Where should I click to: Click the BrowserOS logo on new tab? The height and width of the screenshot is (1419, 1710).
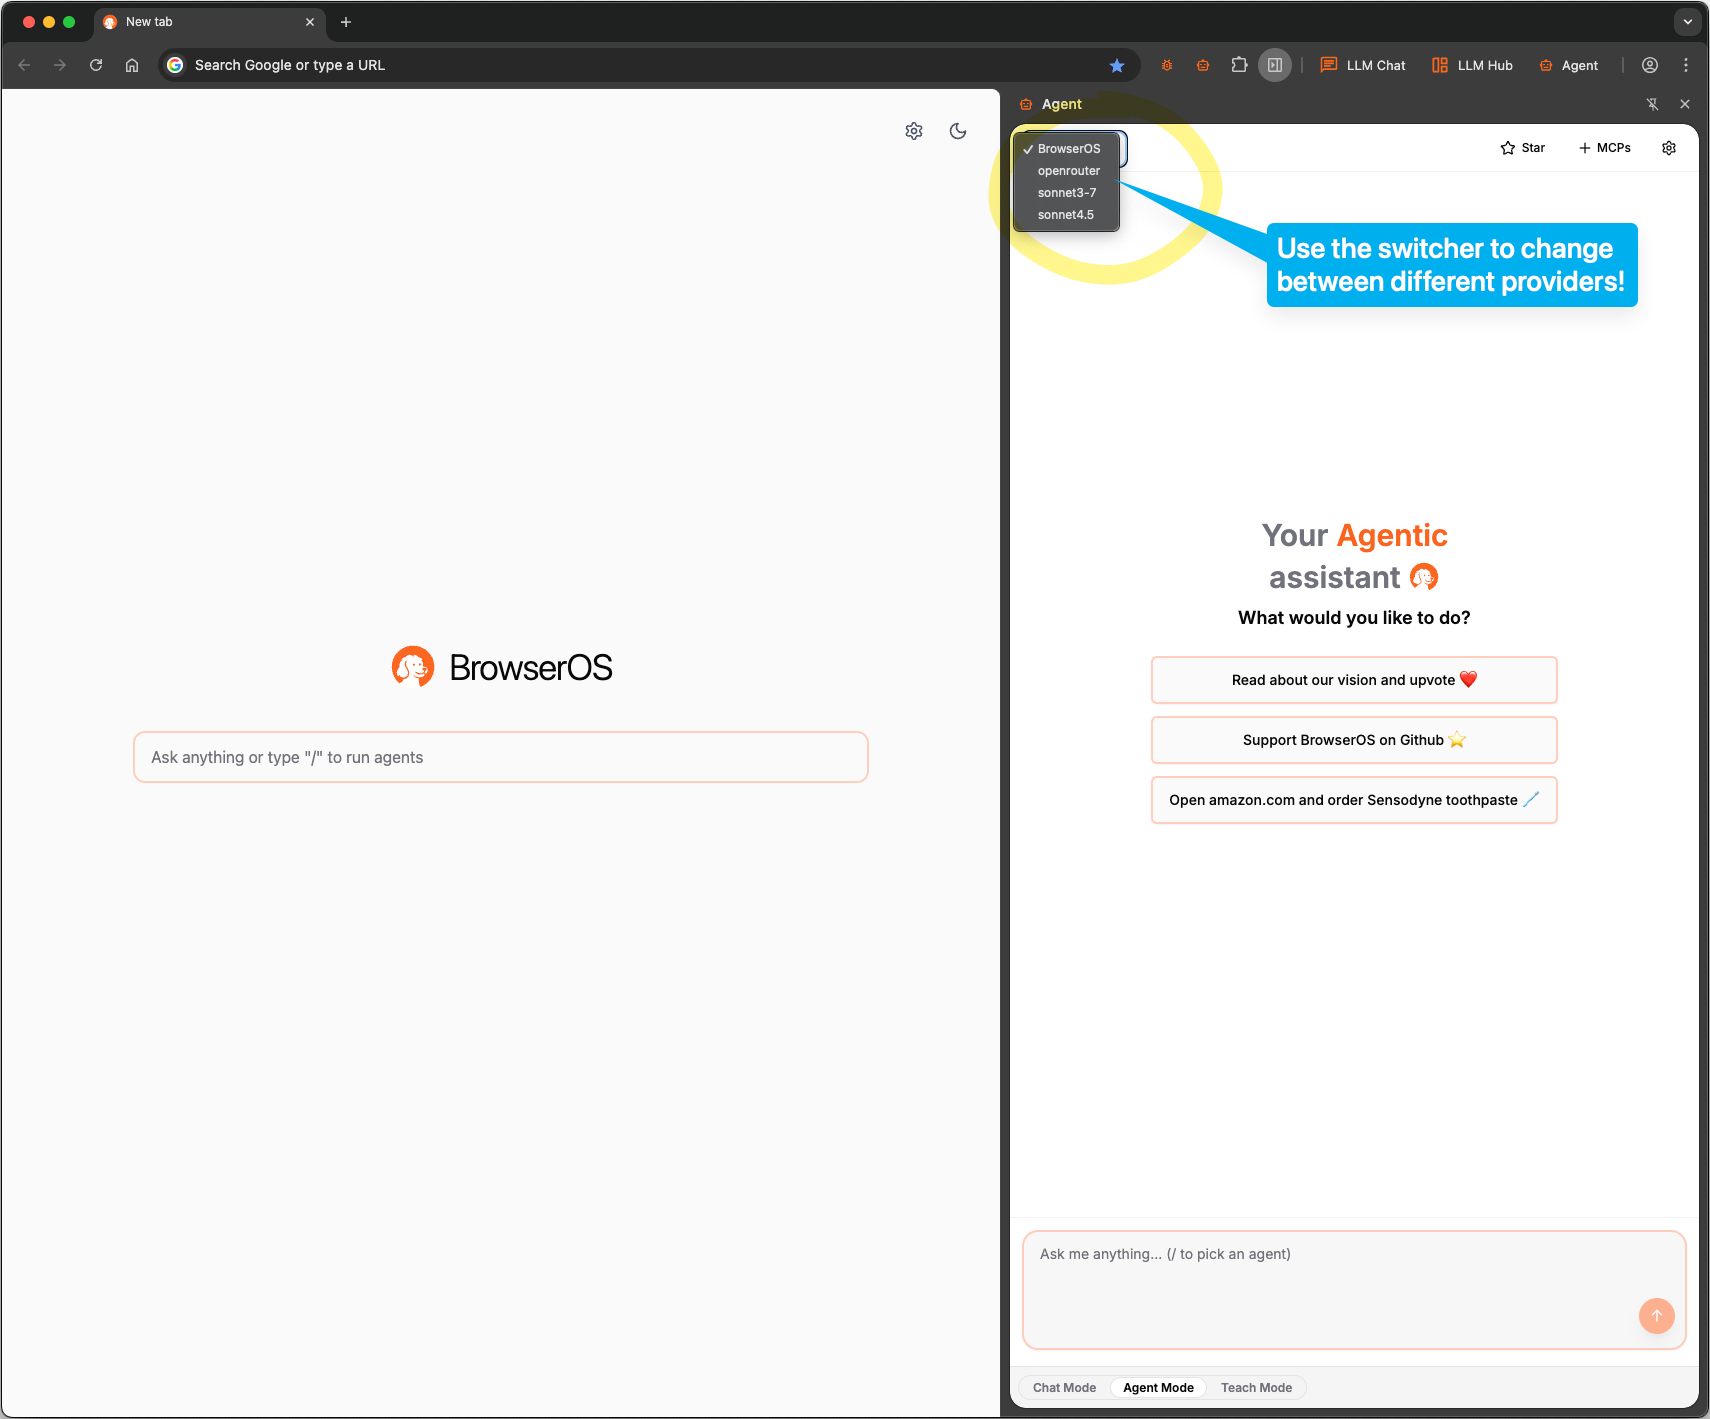[x=502, y=667]
